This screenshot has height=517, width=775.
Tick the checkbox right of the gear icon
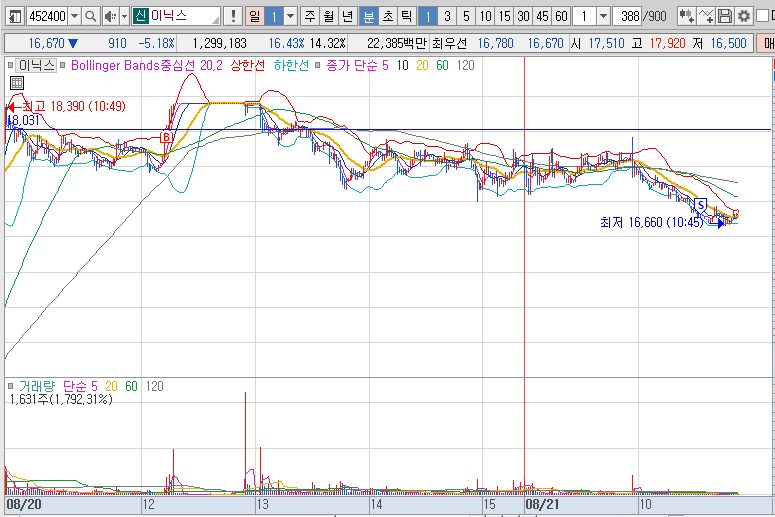(762, 16)
